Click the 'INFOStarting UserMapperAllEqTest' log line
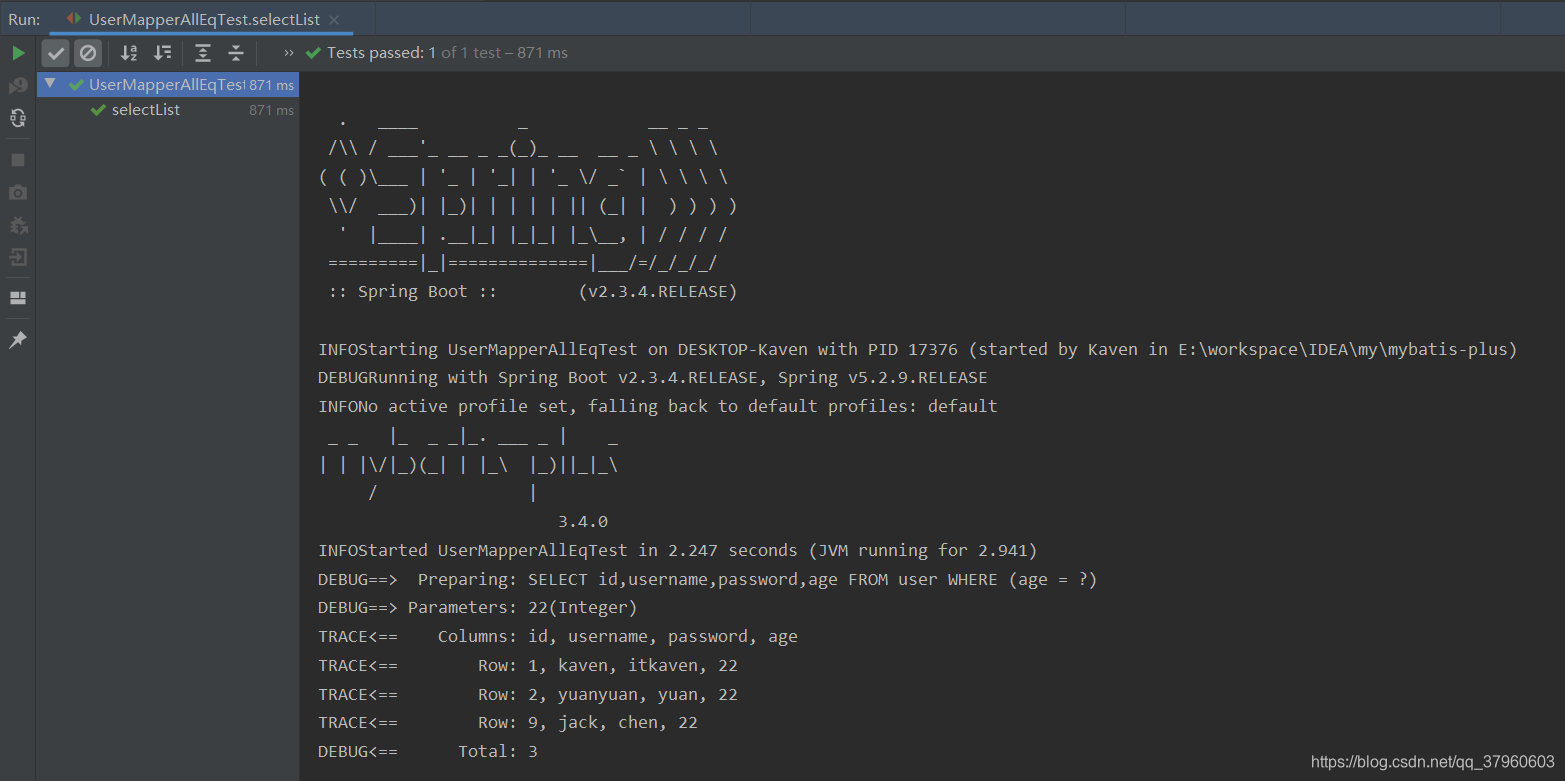 click(x=918, y=350)
